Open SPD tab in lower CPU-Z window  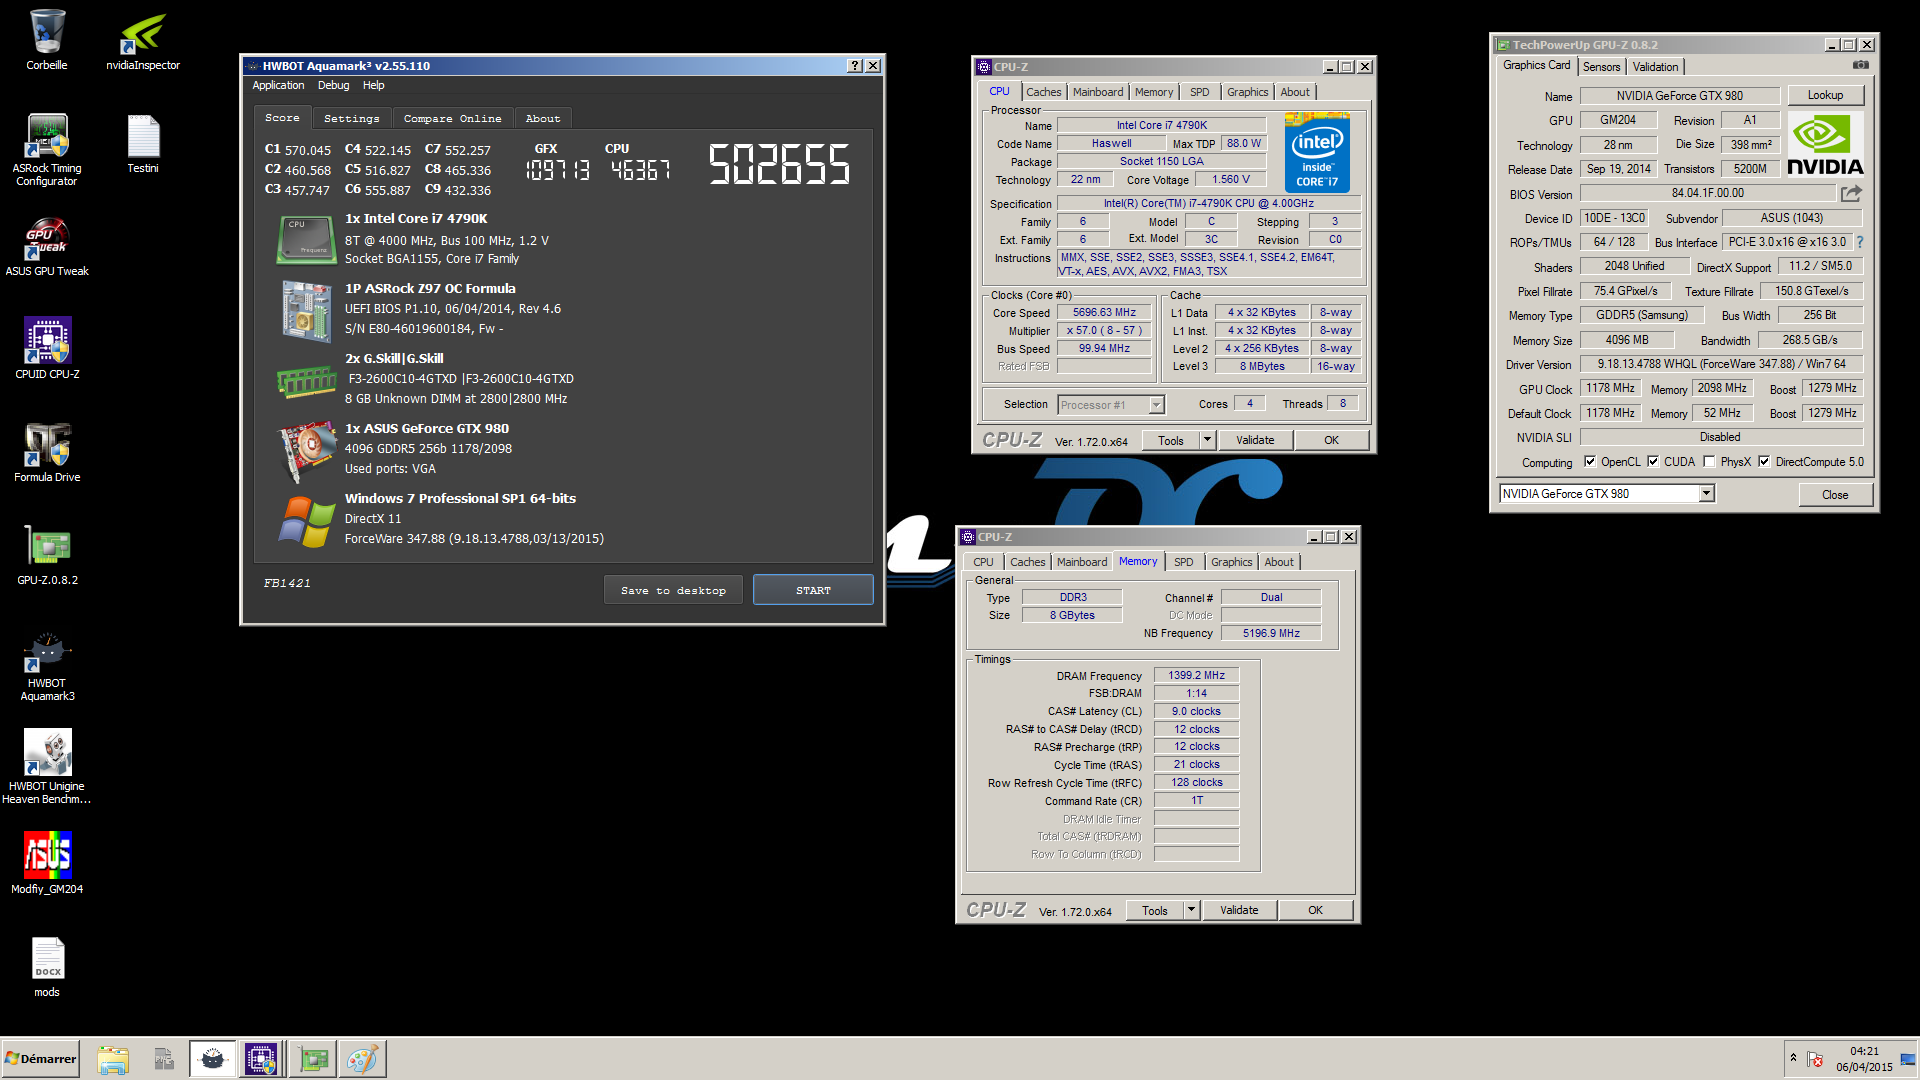point(1183,562)
